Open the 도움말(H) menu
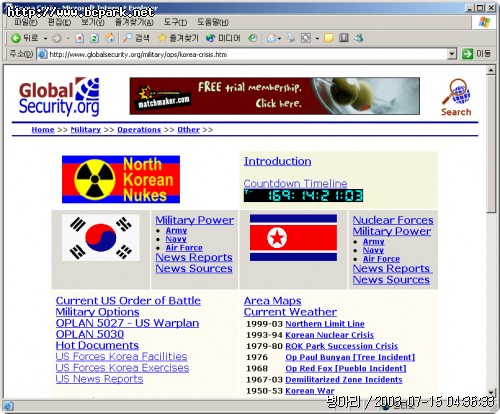This screenshot has width=500, height=414. 213,22
